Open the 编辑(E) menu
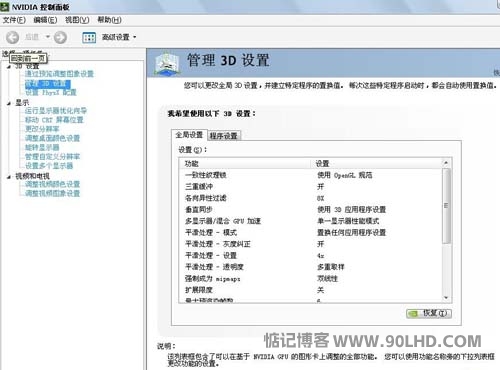This screenshot has height=370, width=500. [45, 20]
